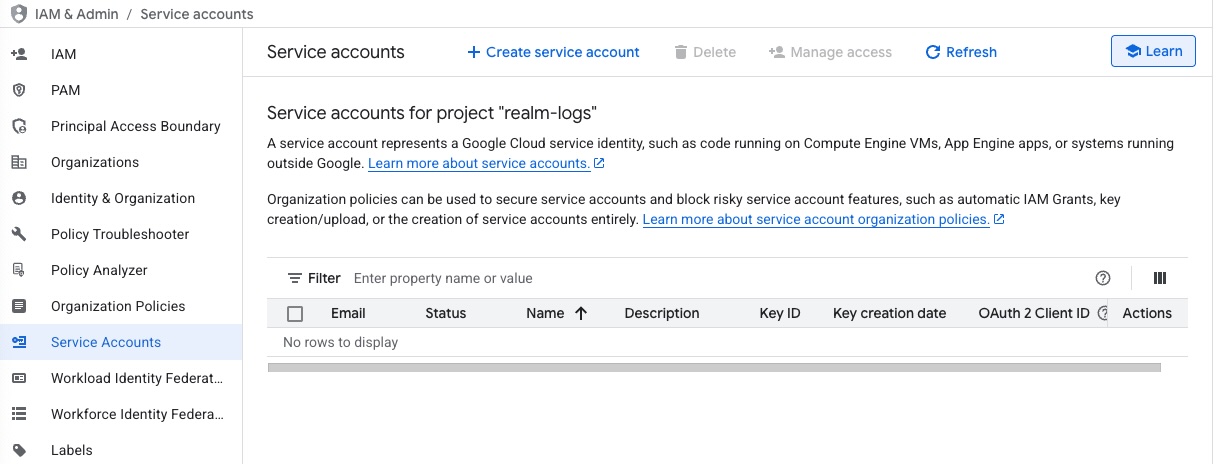Viewport: 1216px width, 464px height.
Task: Open Policy Troubleshooter from sidebar
Action: pos(121,234)
